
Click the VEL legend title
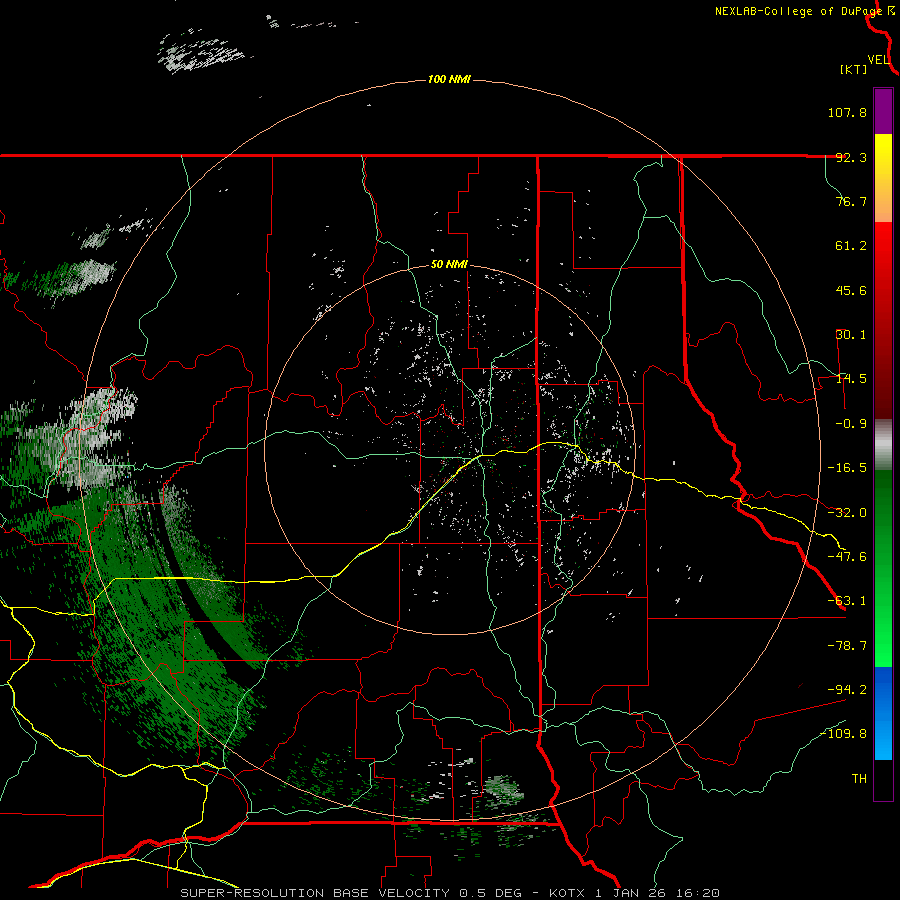[878, 60]
